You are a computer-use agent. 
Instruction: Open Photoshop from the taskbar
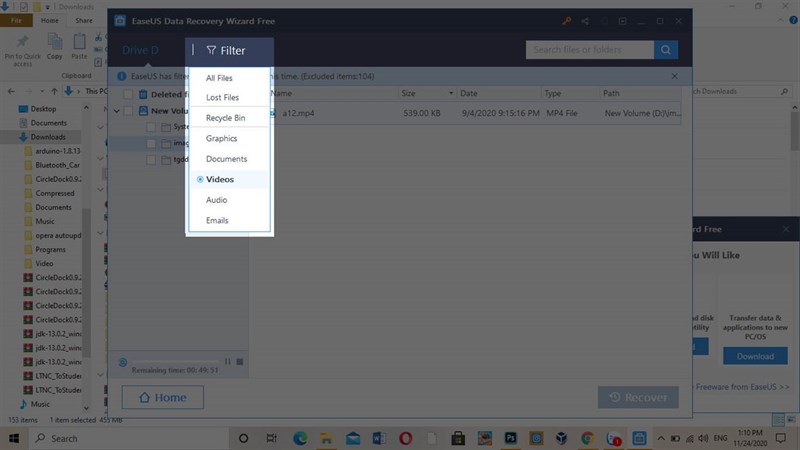pos(510,438)
